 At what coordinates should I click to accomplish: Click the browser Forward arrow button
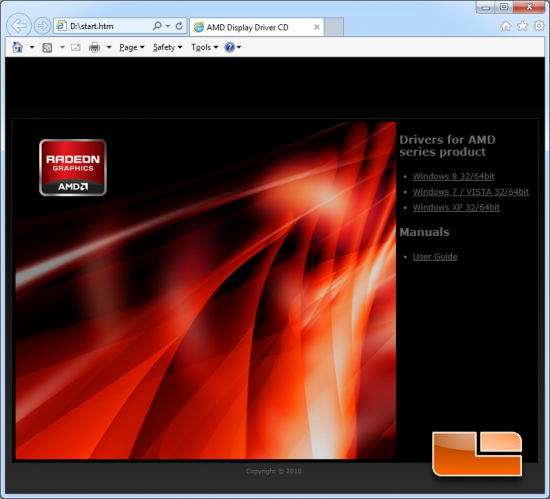(42, 26)
